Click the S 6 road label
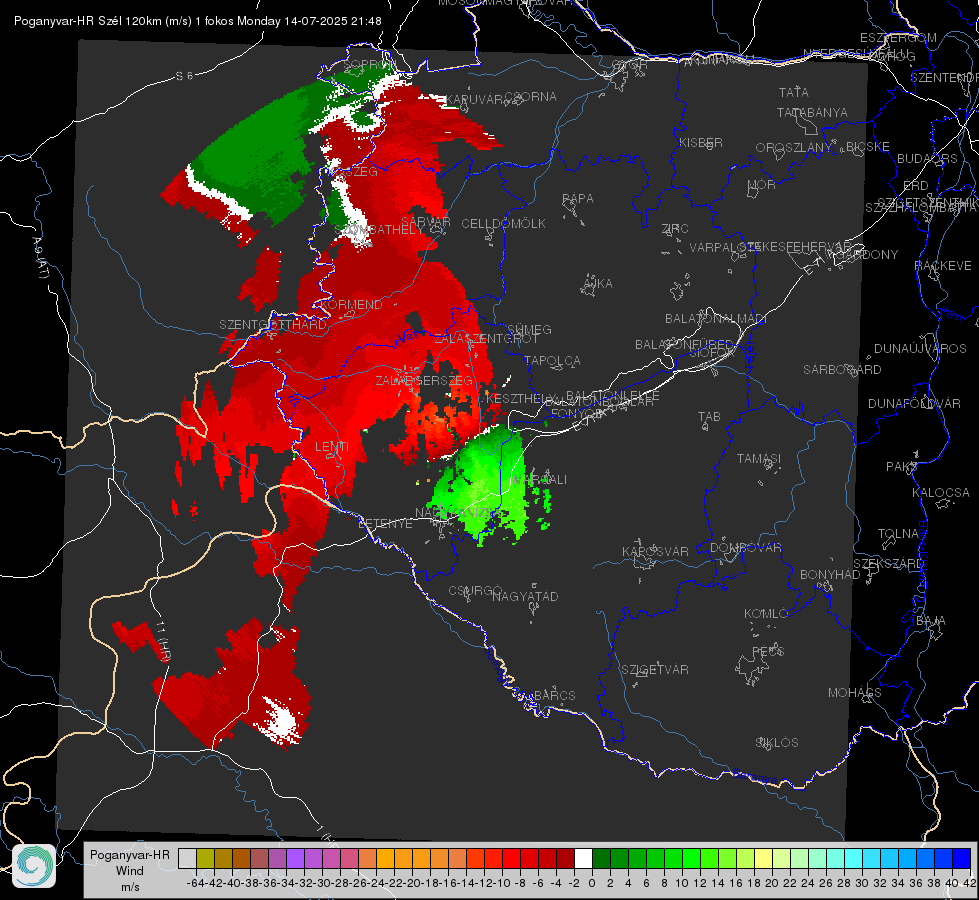 [184, 76]
